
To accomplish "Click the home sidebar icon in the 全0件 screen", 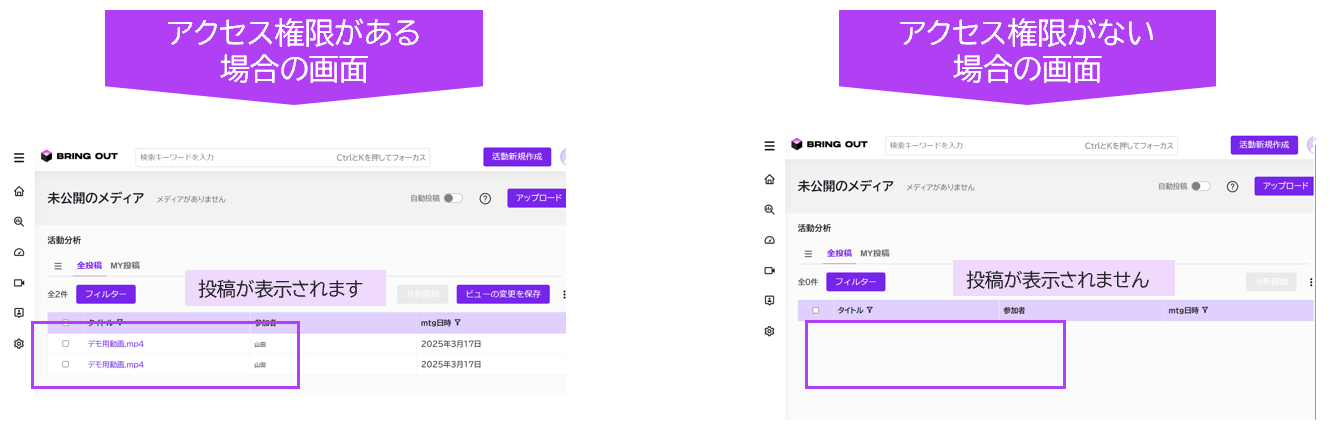I will point(769,180).
